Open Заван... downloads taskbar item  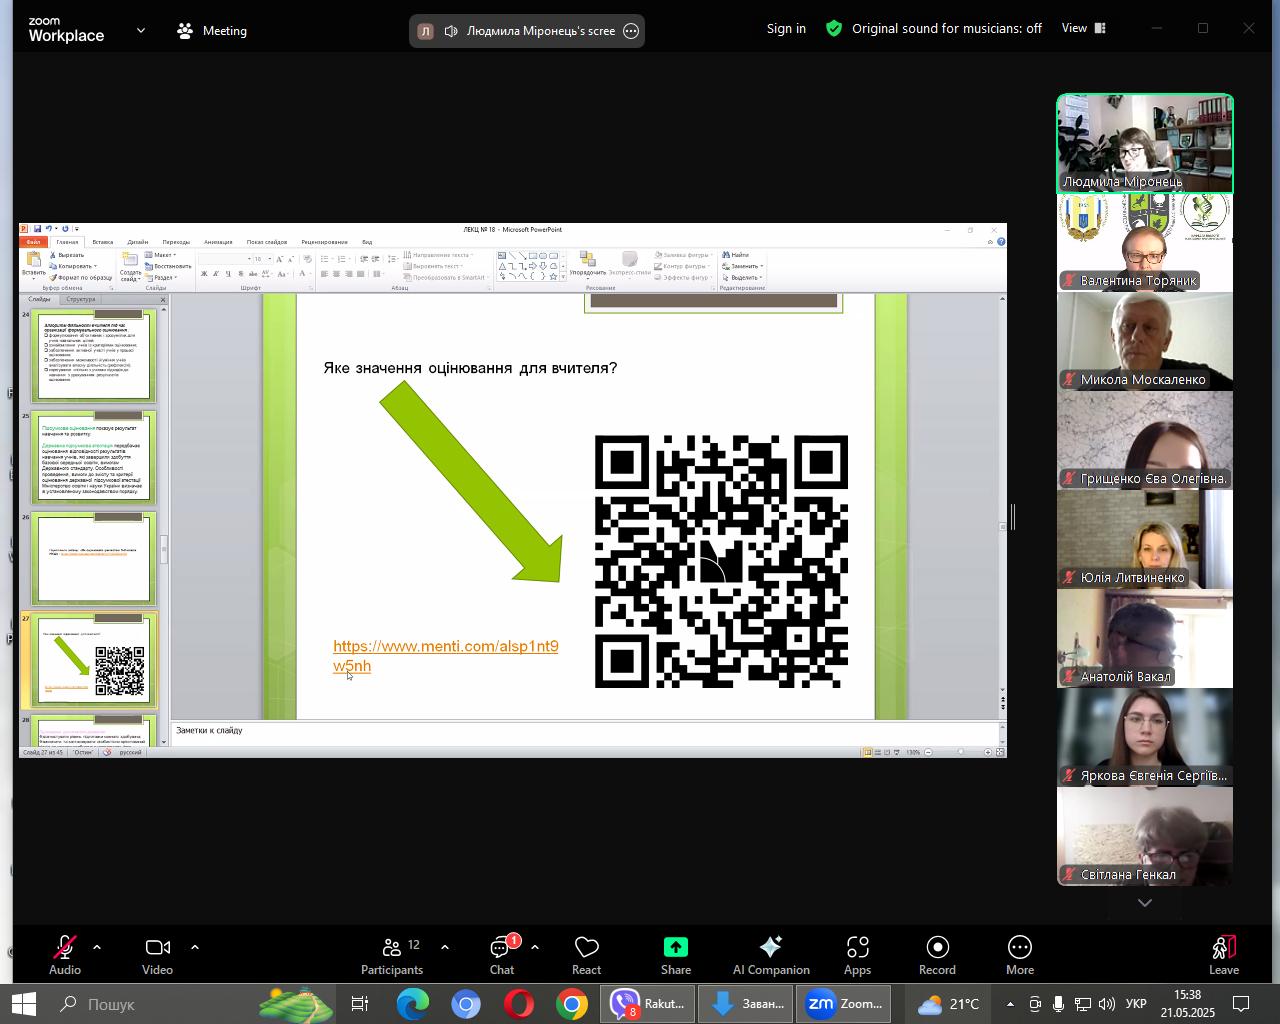pyautogui.click(x=746, y=1004)
